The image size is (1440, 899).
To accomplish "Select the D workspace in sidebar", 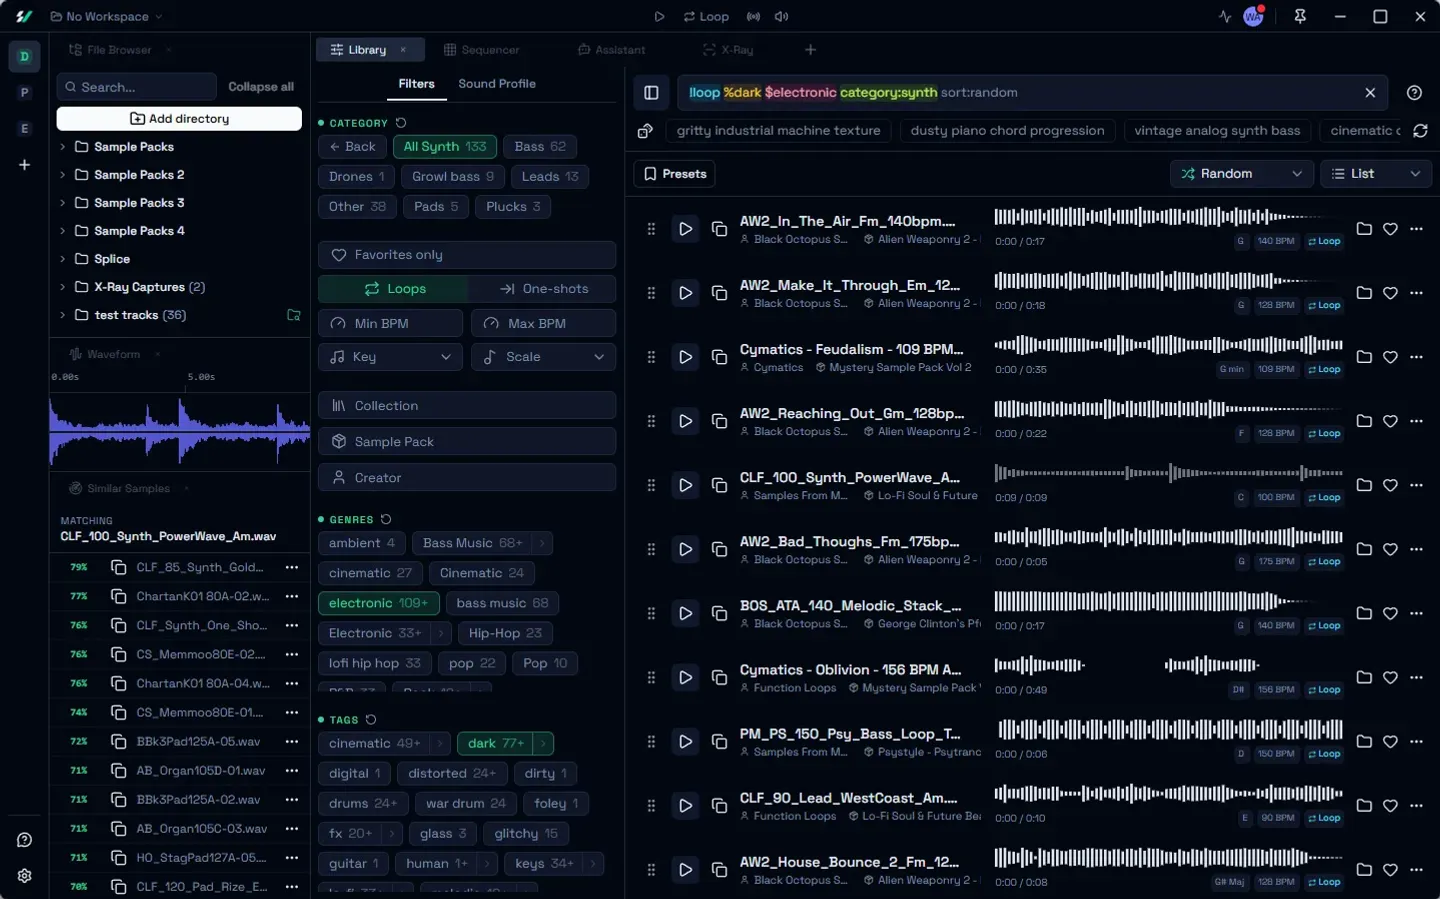I will tap(24, 57).
